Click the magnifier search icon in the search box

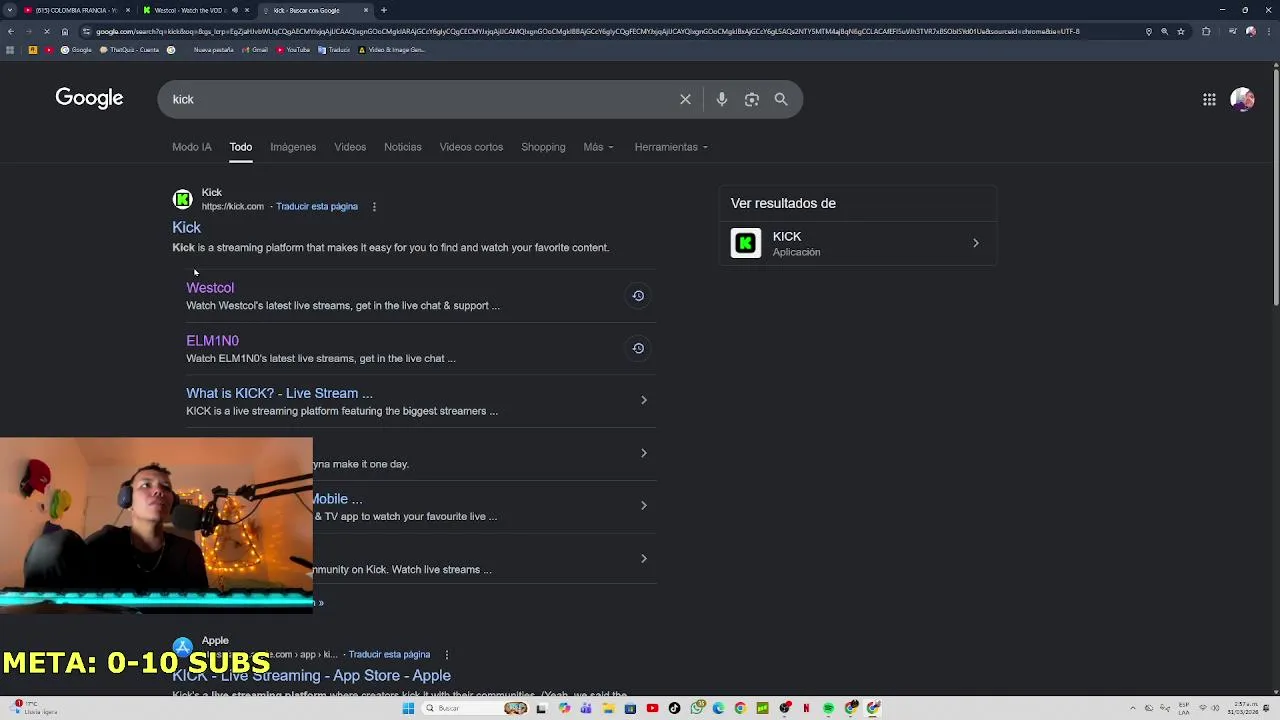tap(781, 99)
